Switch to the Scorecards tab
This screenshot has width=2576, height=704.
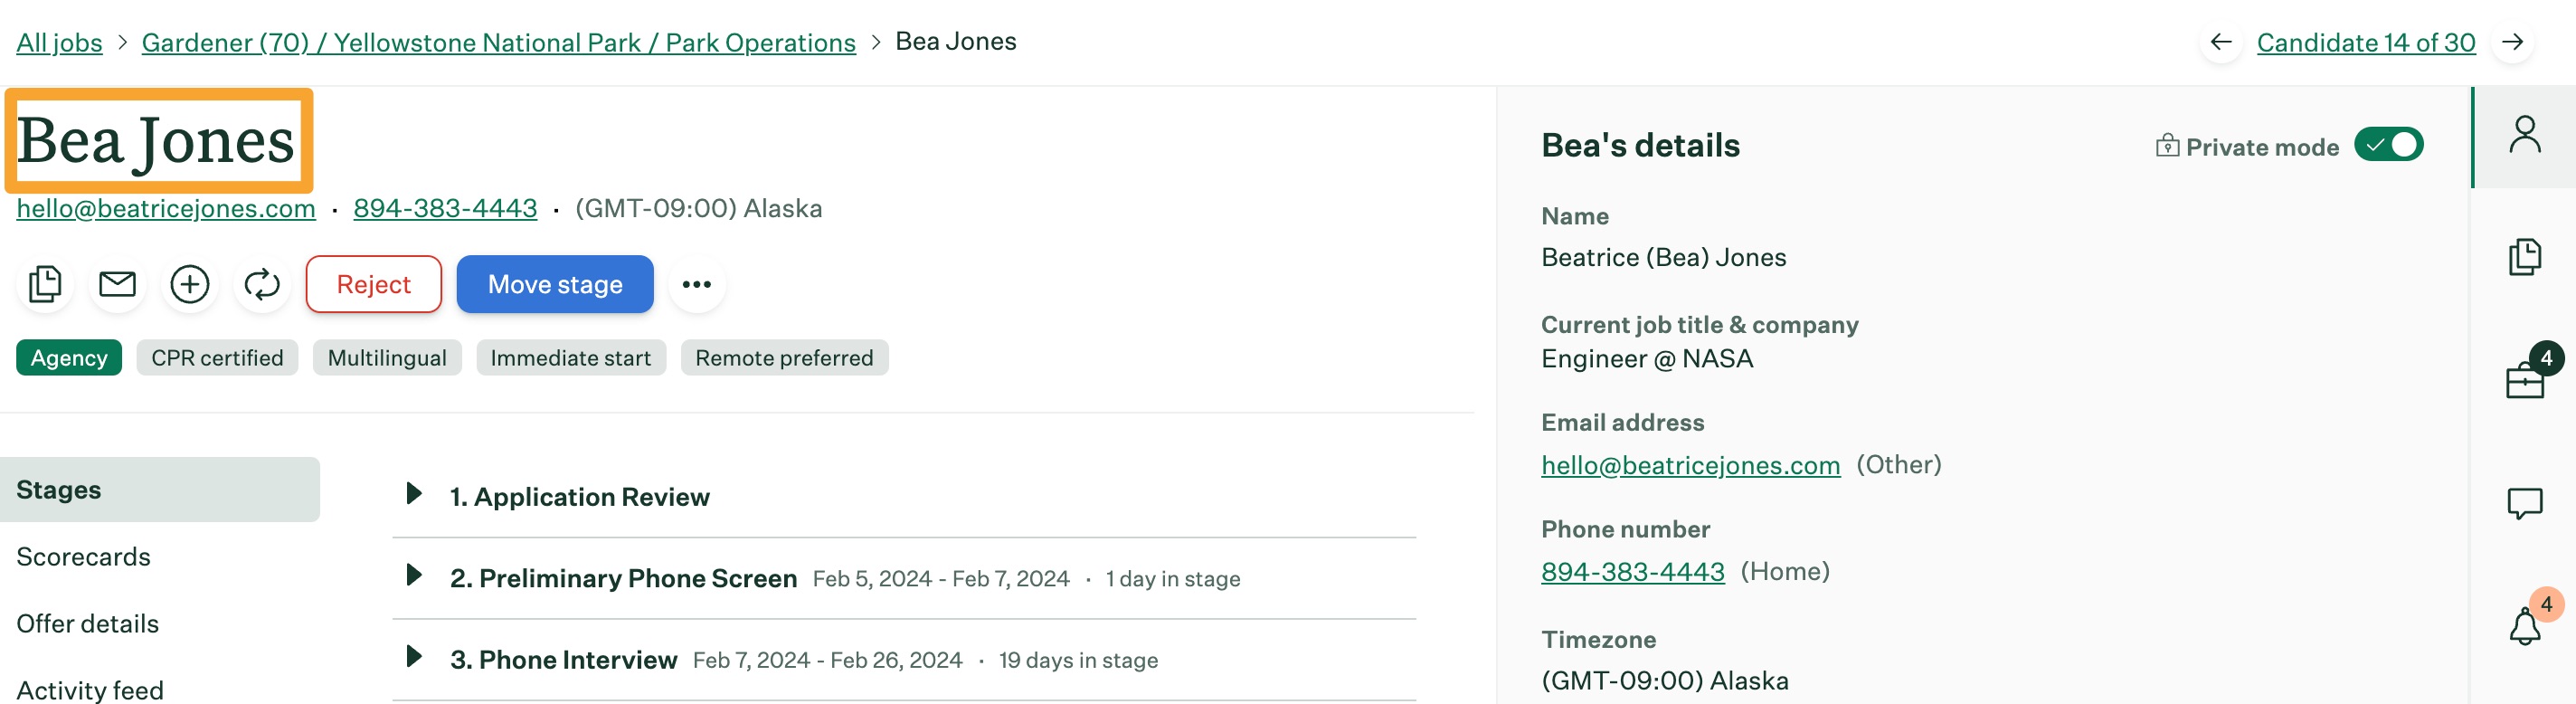(84, 556)
